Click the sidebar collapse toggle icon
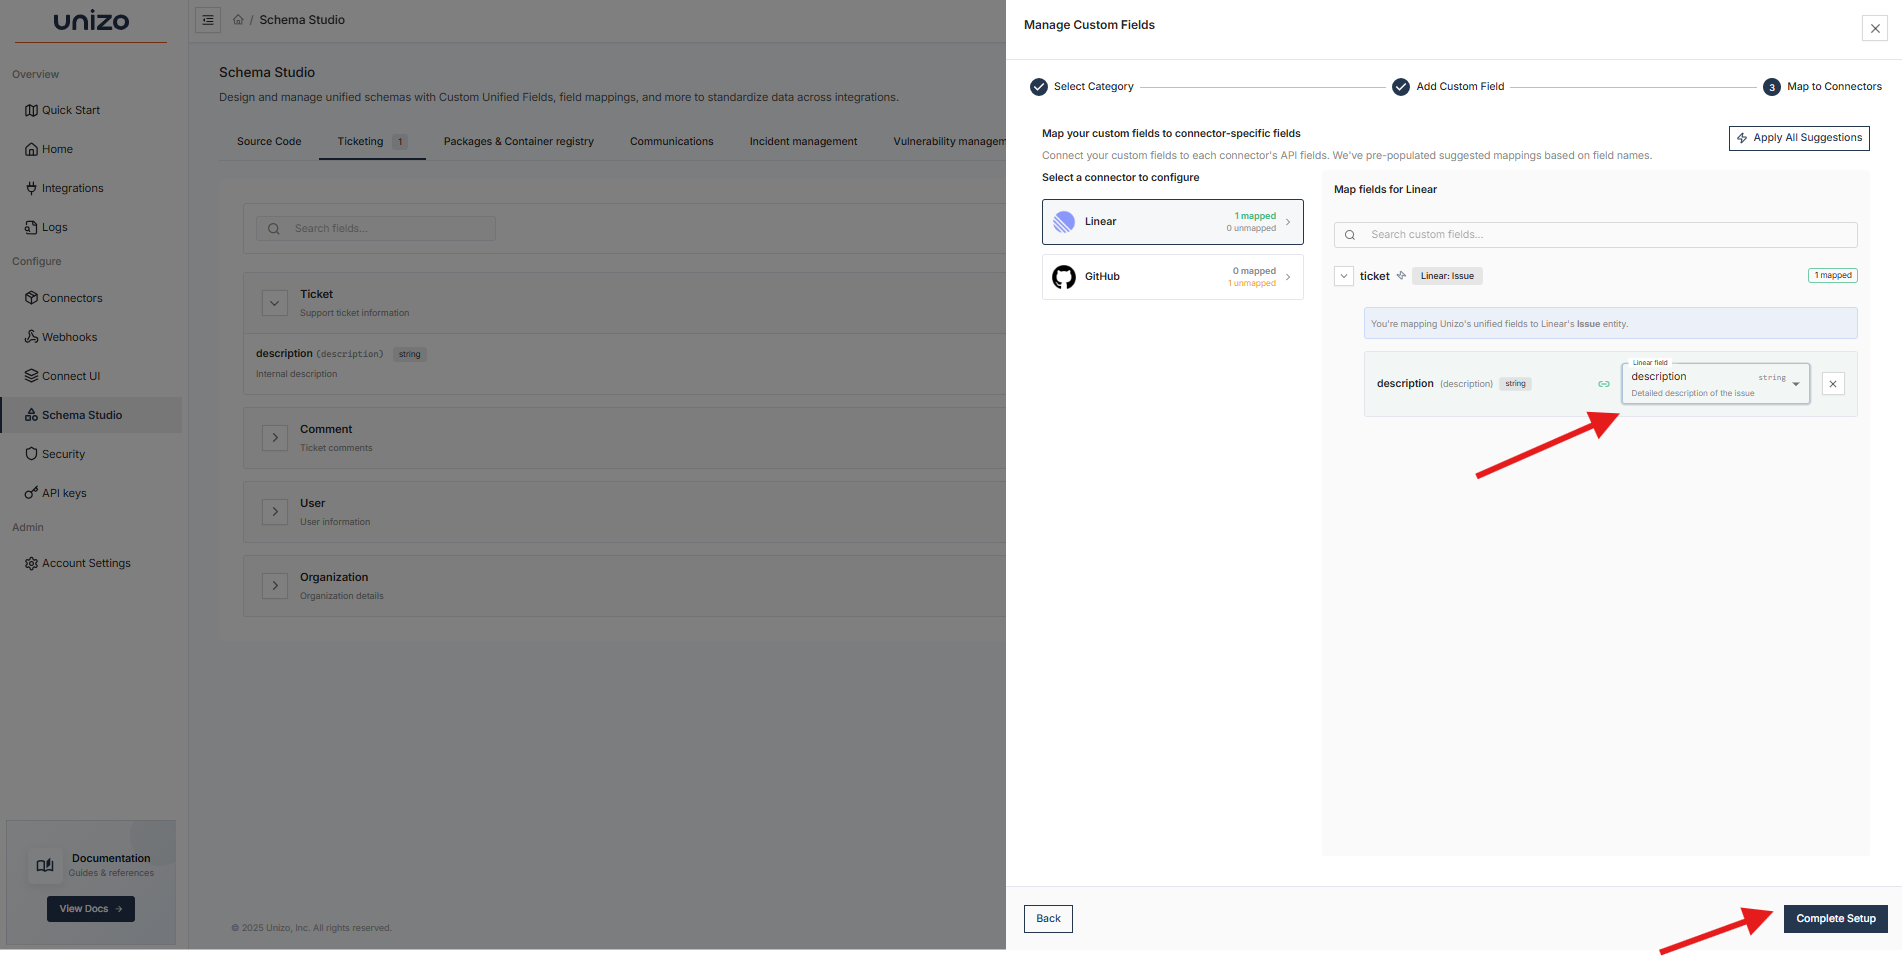Viewport: 1902px width, 956px height. [x=208, y=20]
